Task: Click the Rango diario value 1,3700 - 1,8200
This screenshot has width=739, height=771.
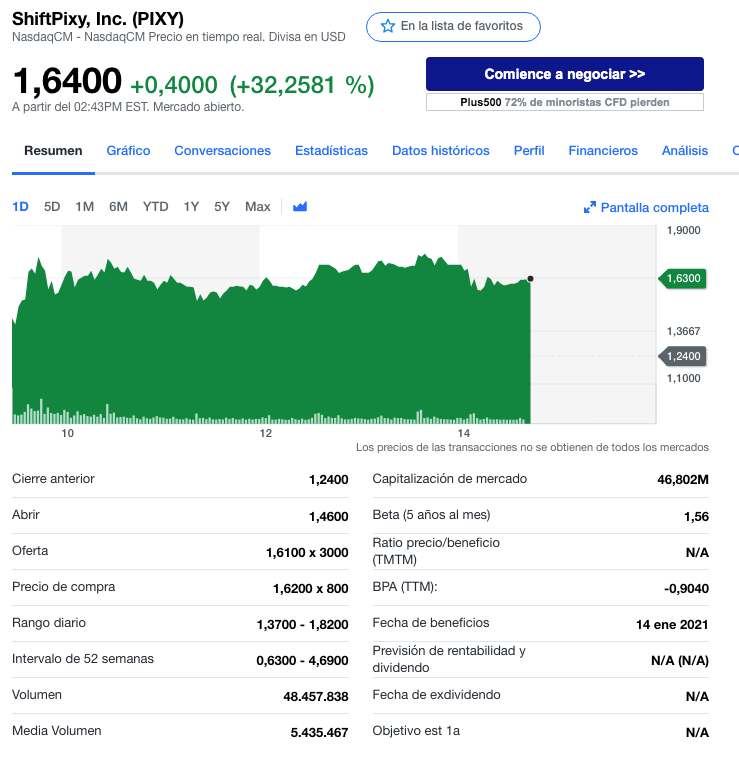Action: click(x=302, y=624)
